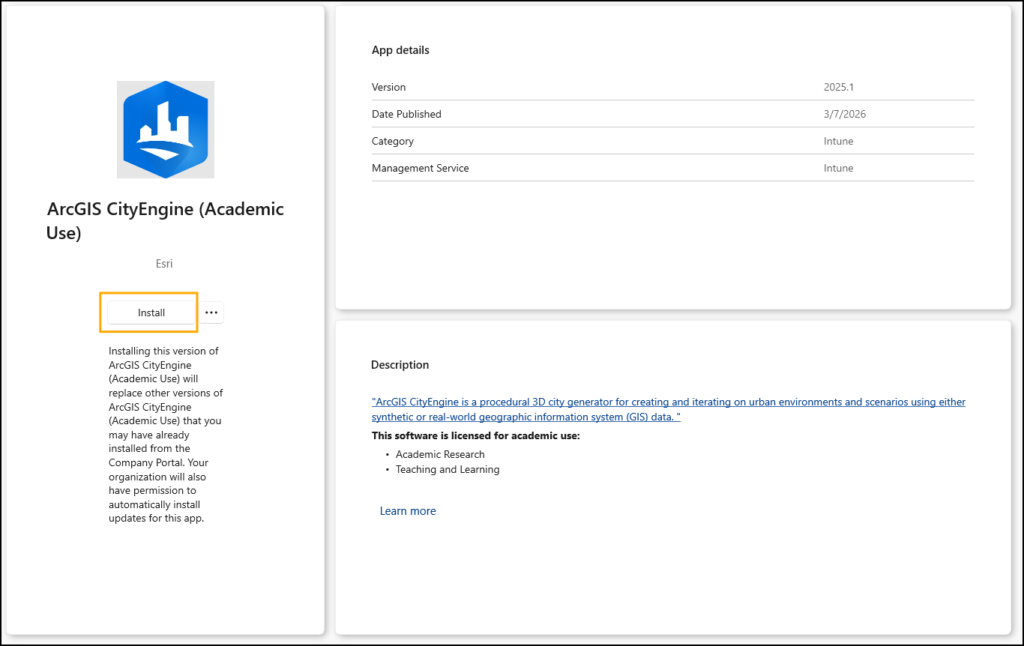1024x646 pixels.
Task: Click the Esri publisher name
Action: point(165,264)
